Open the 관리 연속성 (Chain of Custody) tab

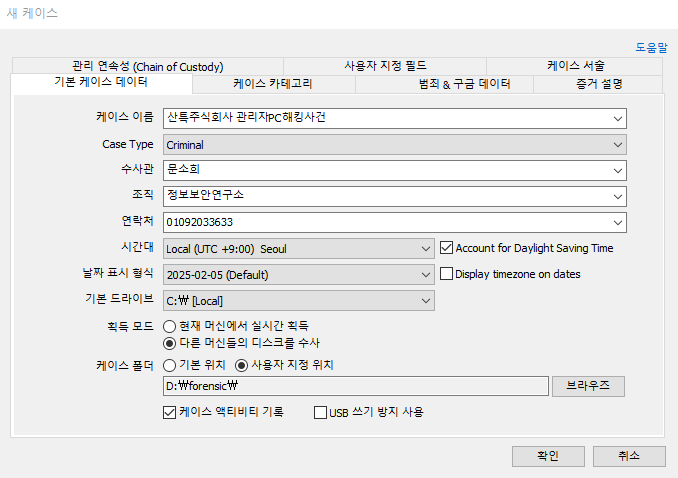(148, 66)
